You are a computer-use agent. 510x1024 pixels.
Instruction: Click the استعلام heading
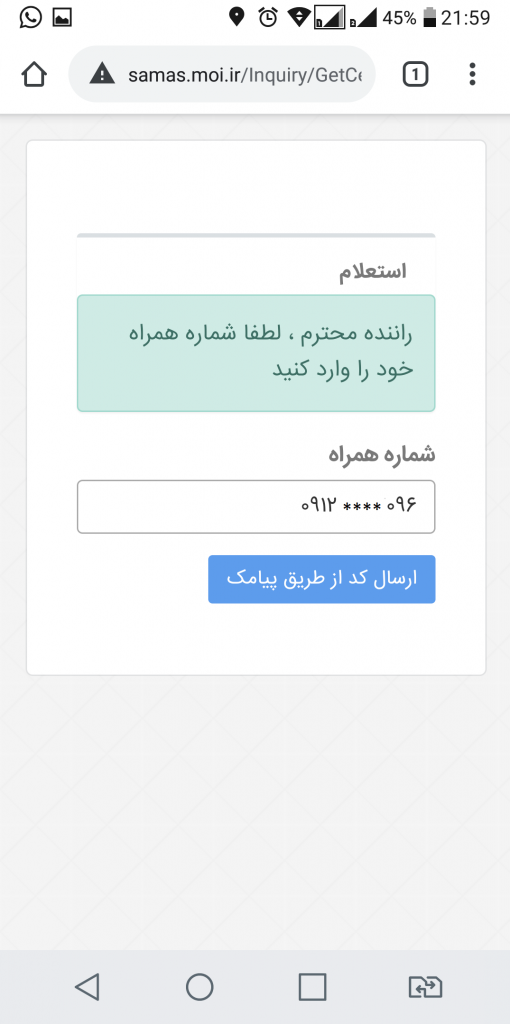point(373,272)
